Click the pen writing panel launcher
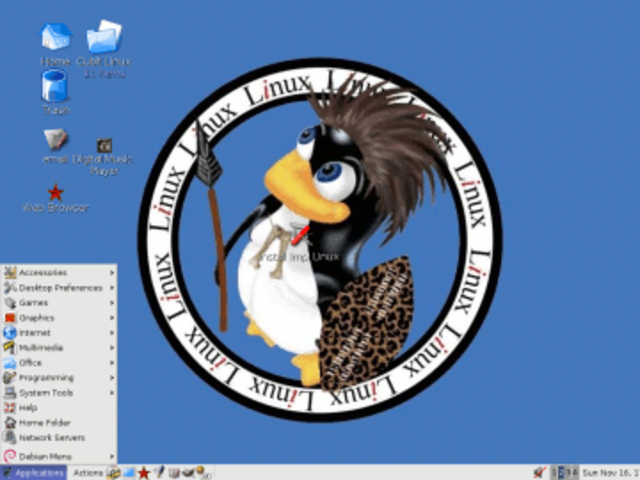The width and height of the screenshot is (640, 480). tap(159, 472)
